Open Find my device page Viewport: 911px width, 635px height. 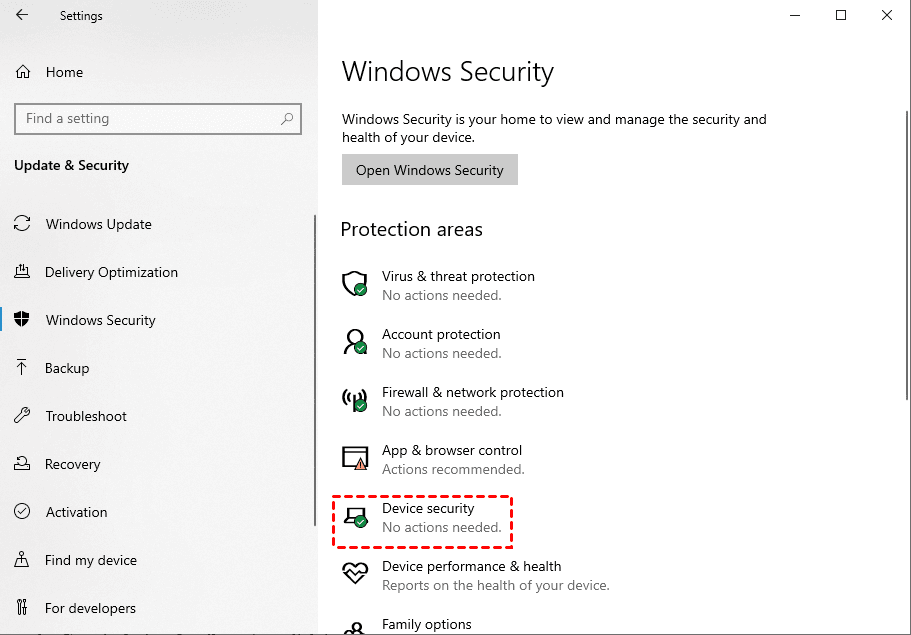pyautogui.click(x=90, y=560)
